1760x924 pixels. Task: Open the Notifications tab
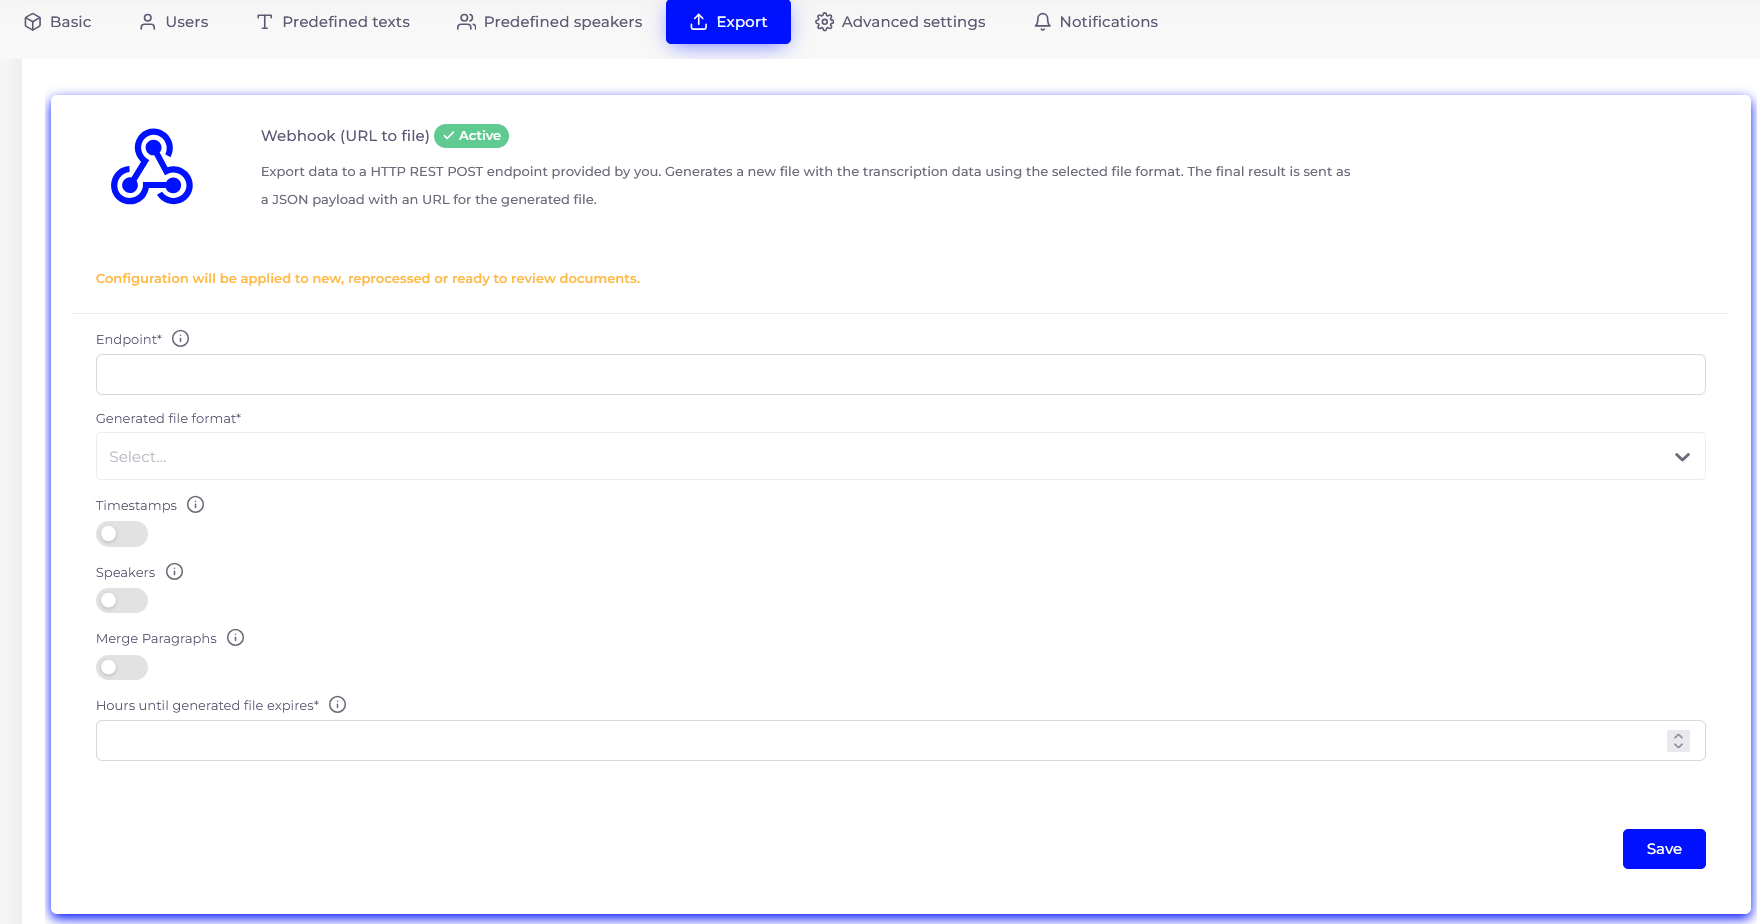(x=1096, y=22)
